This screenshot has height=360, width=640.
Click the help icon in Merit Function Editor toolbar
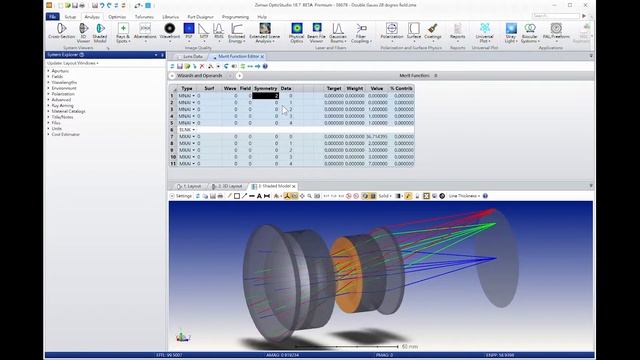(265, 66)
